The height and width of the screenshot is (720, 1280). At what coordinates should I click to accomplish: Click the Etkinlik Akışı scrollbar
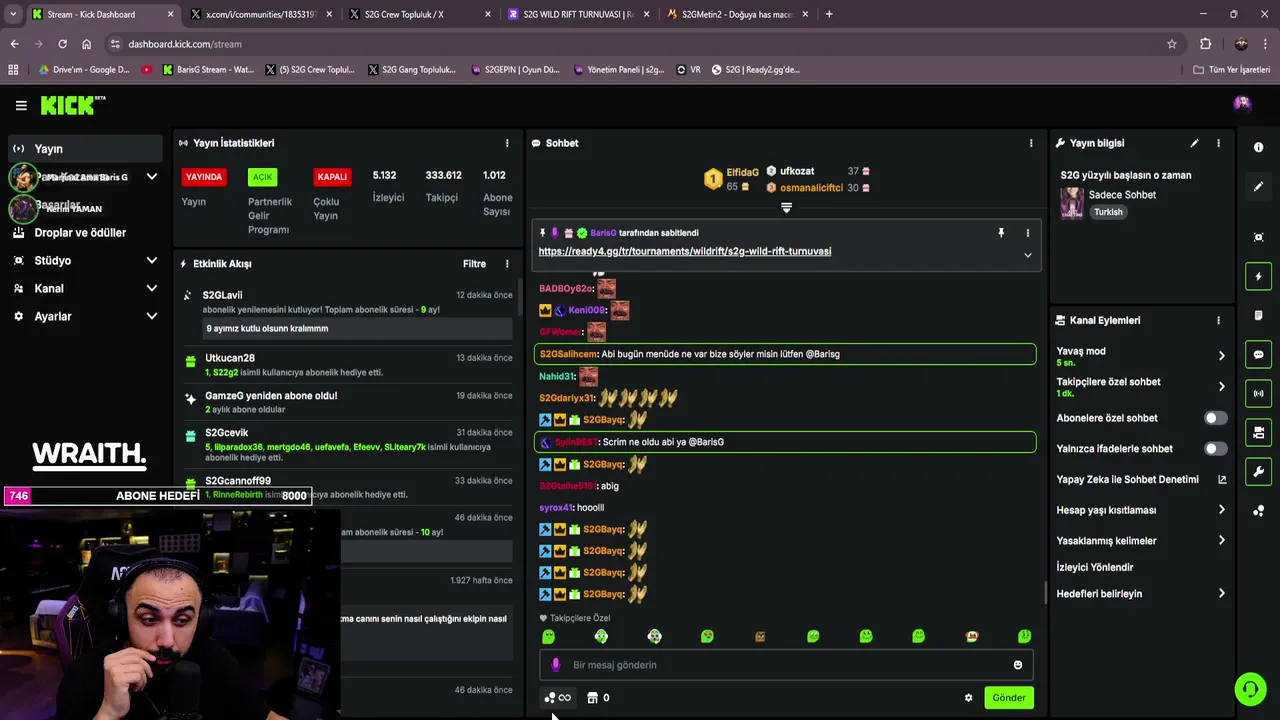[519, 296]
